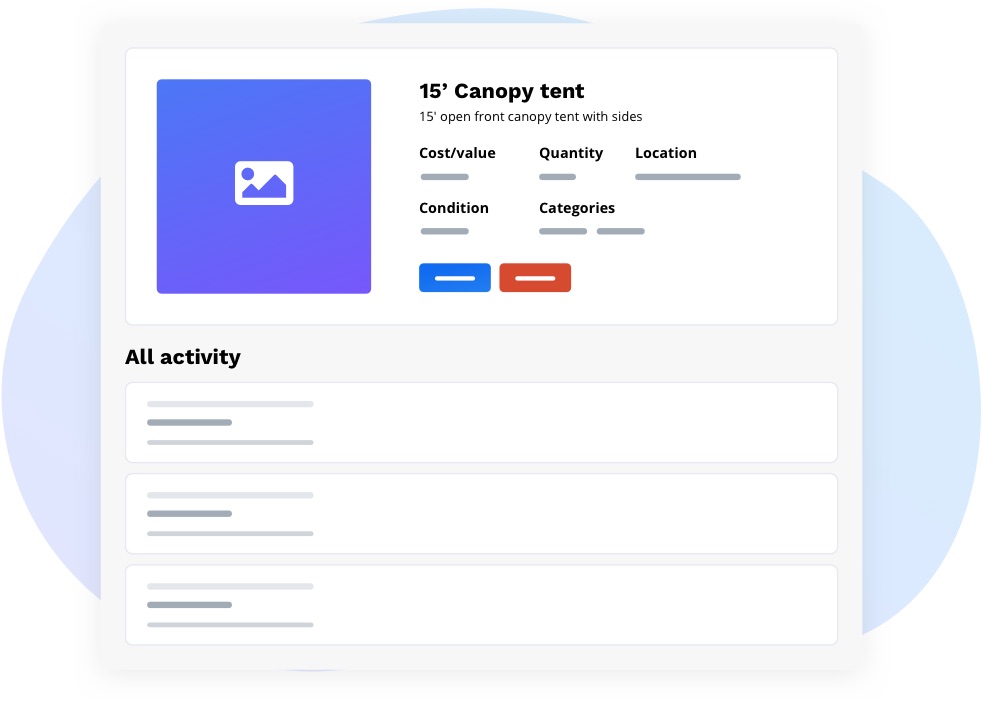Click the canopy tent description text
The image size is (982, 702).
pos(530,117)
